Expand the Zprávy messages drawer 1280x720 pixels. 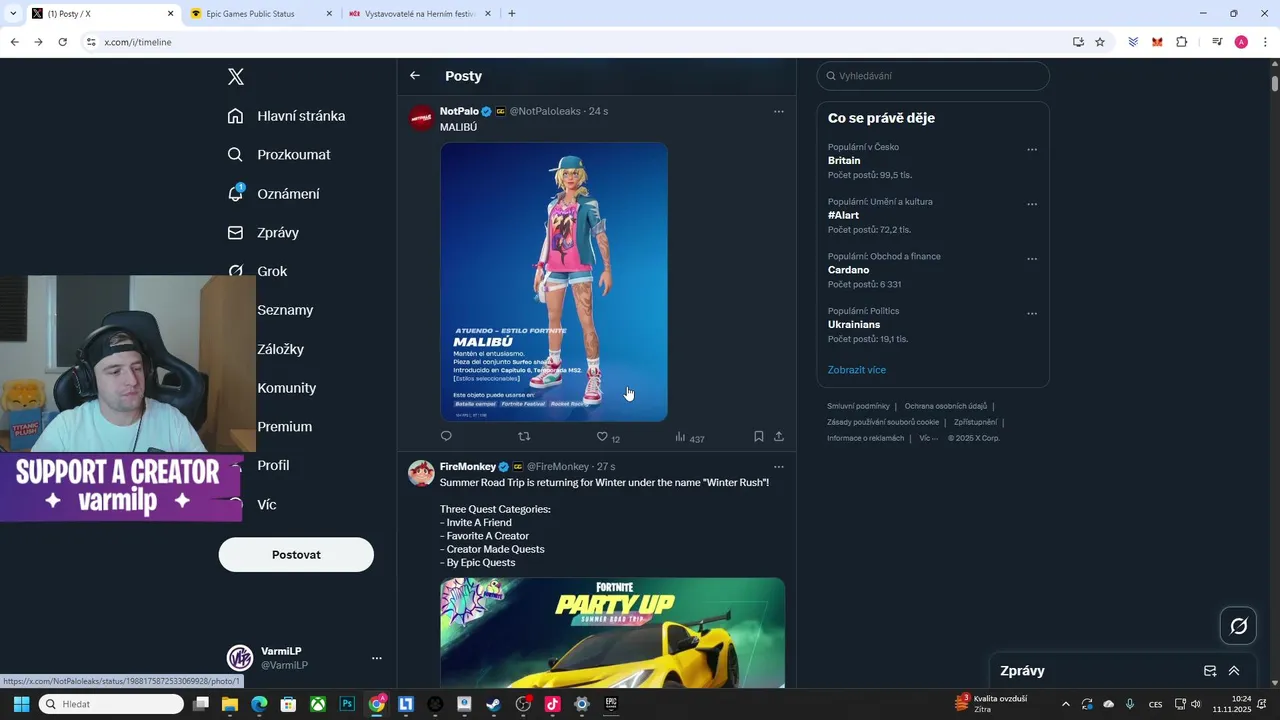[1234, 671]
